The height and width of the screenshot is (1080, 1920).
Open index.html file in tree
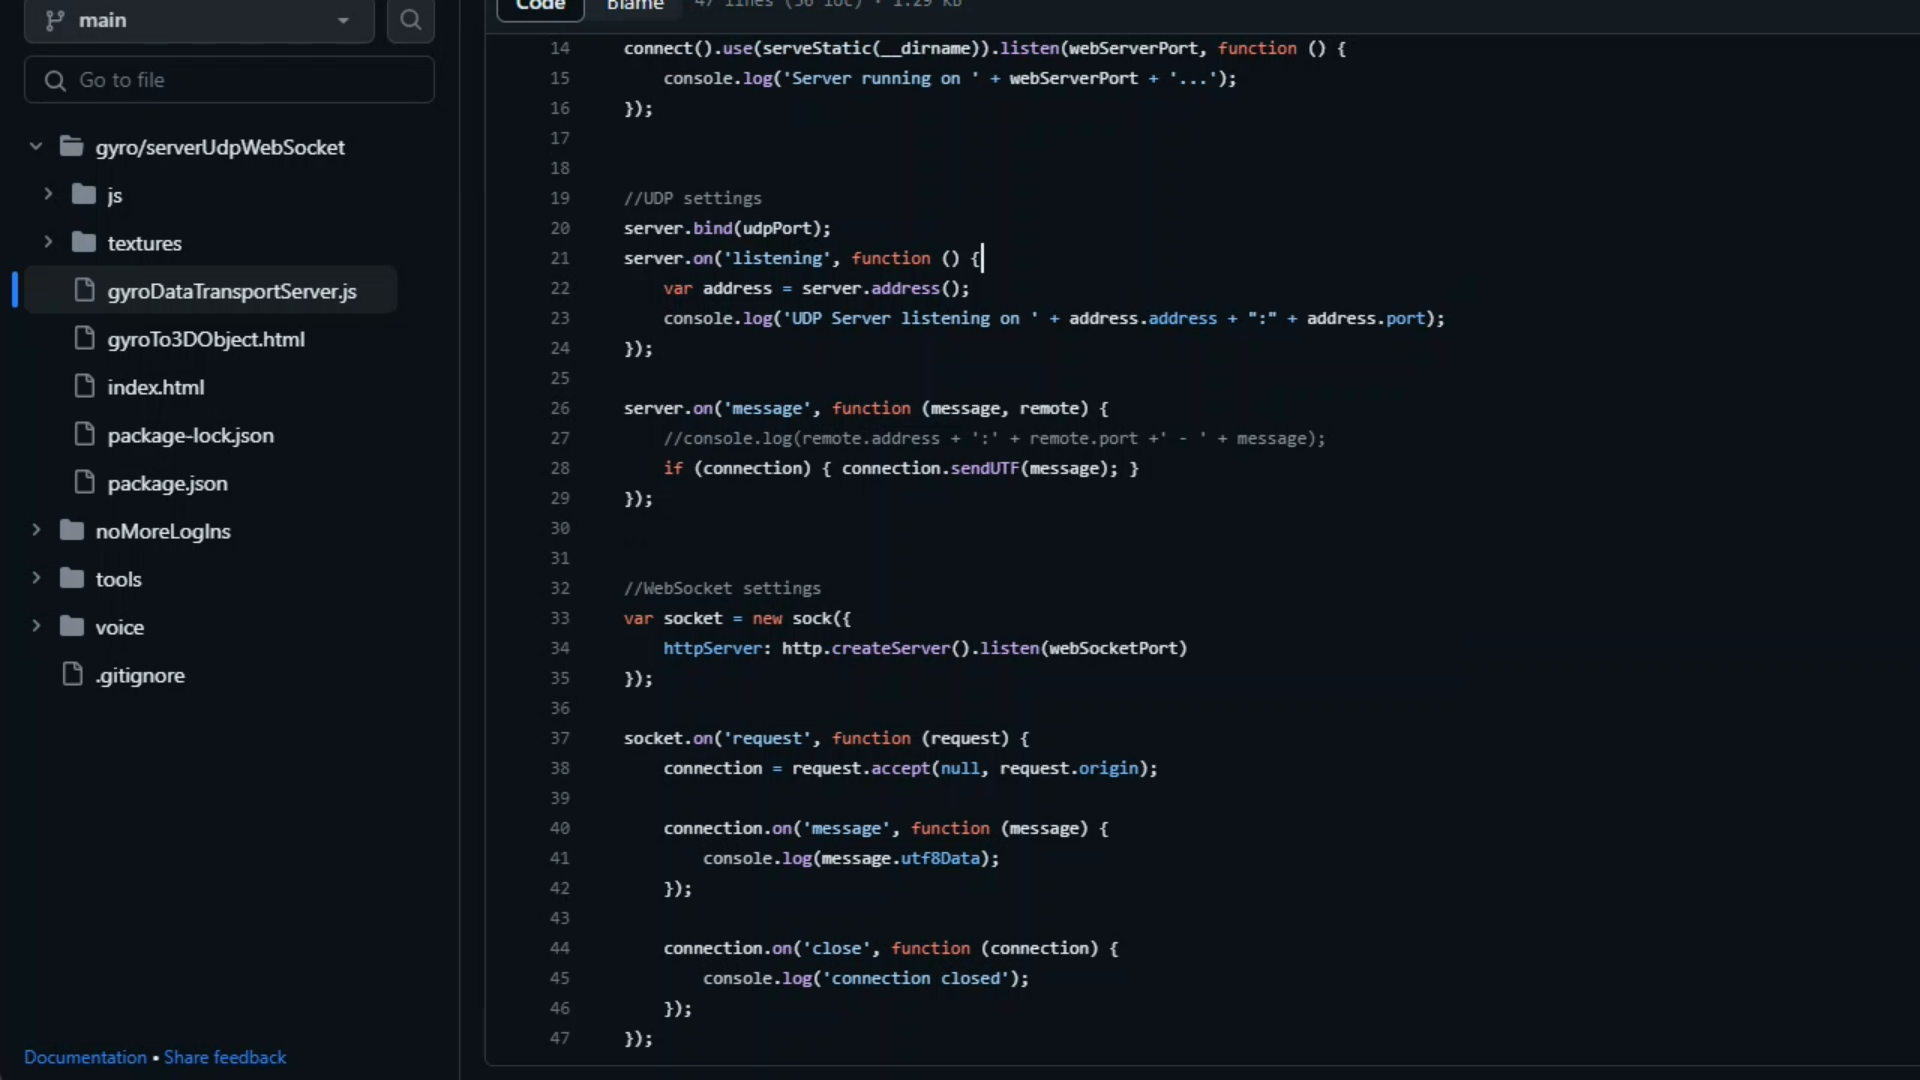tap(155, 387)
